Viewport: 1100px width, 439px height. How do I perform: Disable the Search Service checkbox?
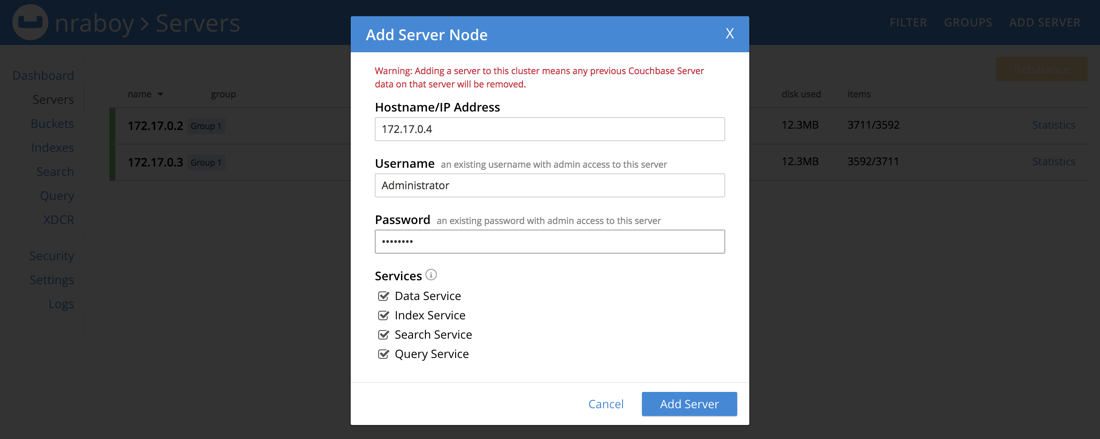tap(383, 335)
